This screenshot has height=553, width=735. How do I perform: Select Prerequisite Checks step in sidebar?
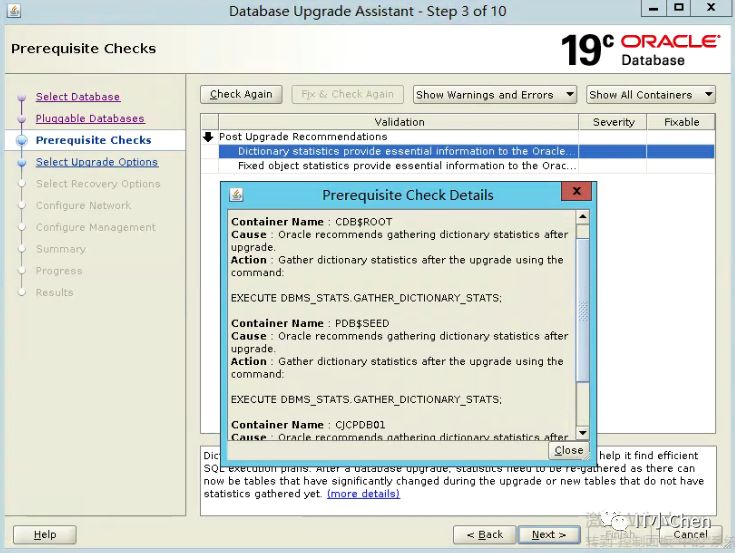tap(93, 140)
